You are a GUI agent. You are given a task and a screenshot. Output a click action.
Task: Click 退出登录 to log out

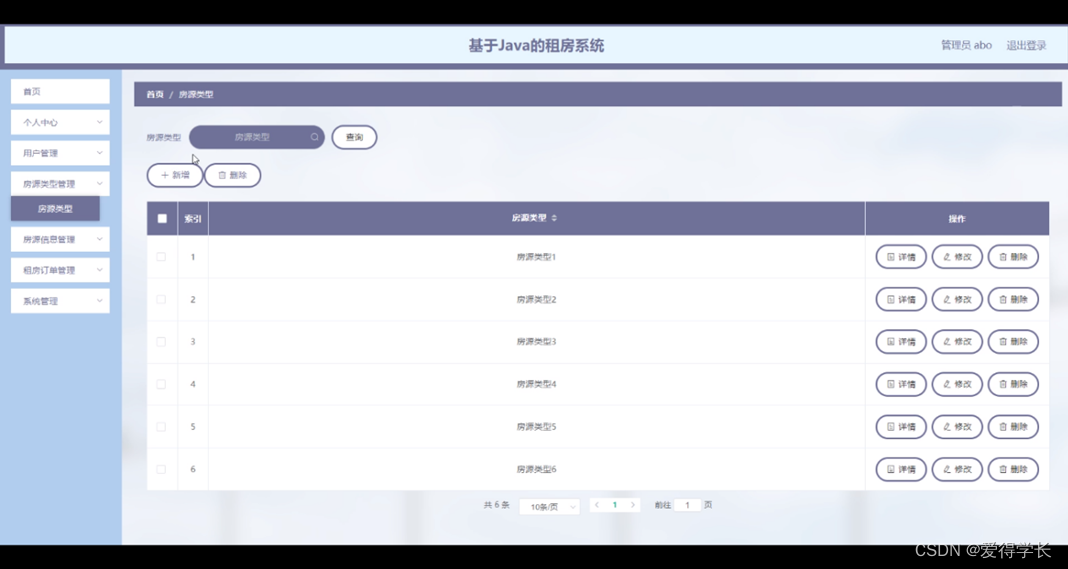[x=1026, y=45]
